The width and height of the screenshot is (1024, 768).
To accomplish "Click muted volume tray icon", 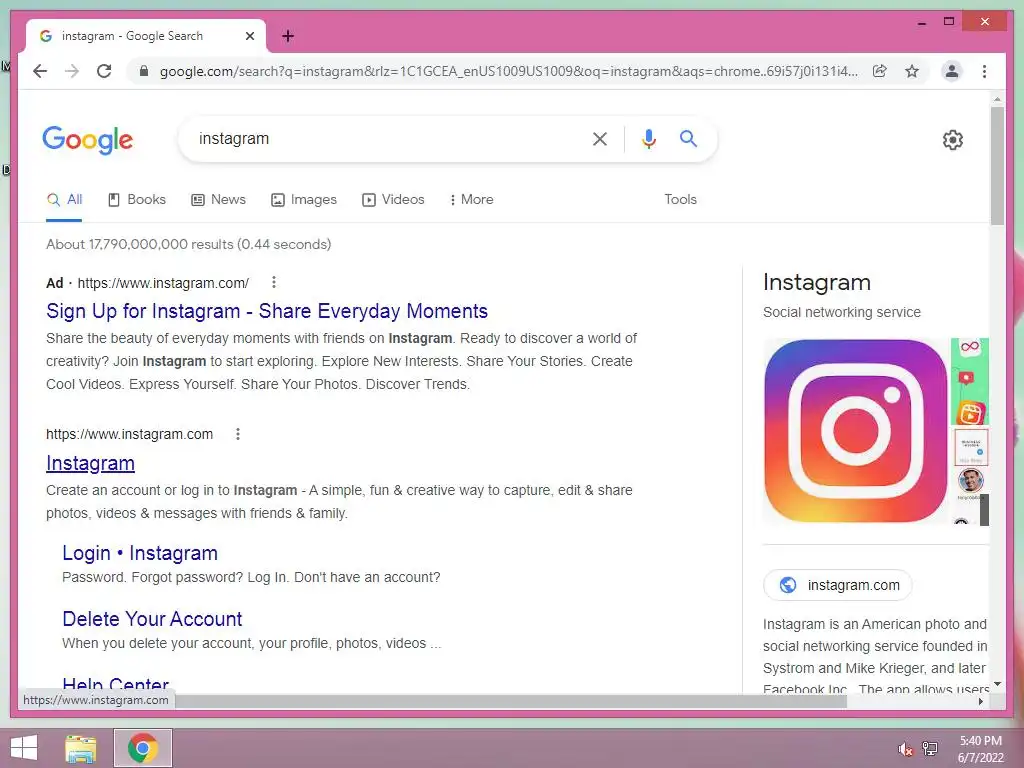I will point(905,749).
